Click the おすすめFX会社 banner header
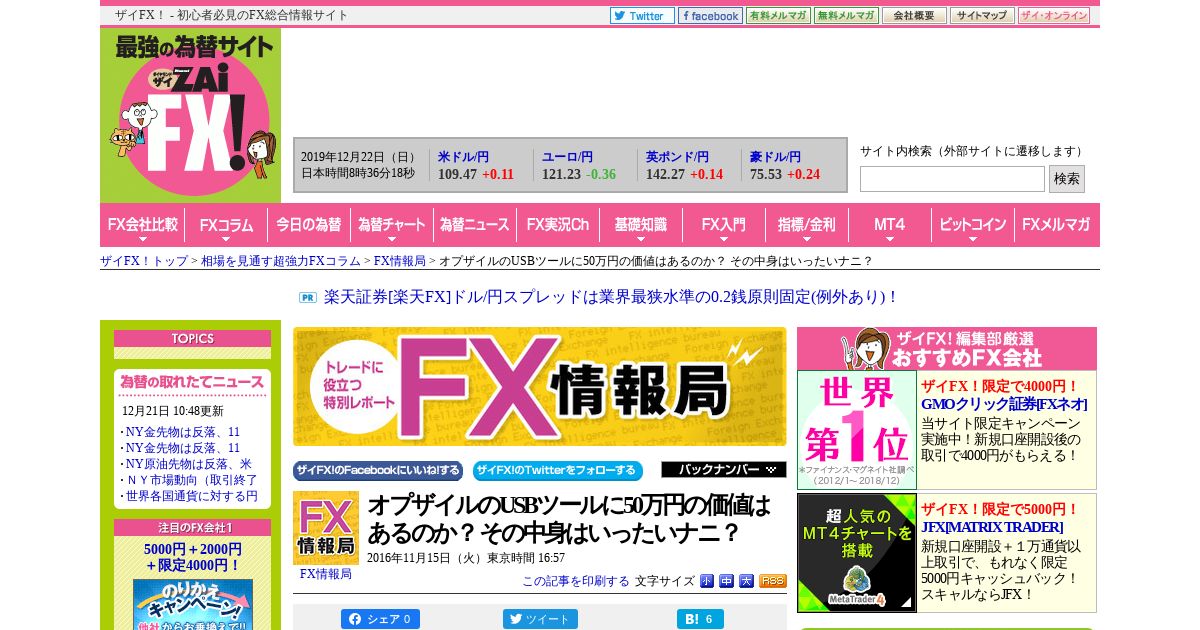Image resolution: width=1200 pixels, height=630 pixels. click(947, 348)
